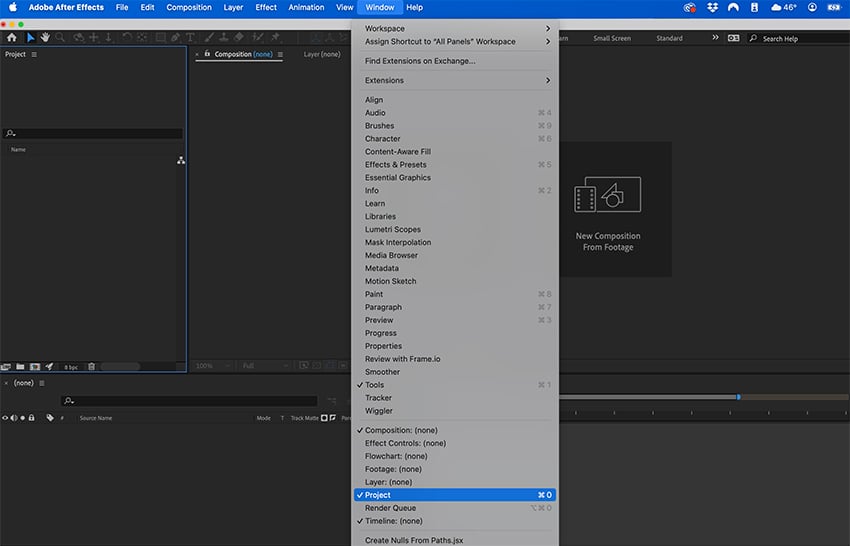Switch to the Standard workspace
850x546 pixels.
click(x=669, y=38)
